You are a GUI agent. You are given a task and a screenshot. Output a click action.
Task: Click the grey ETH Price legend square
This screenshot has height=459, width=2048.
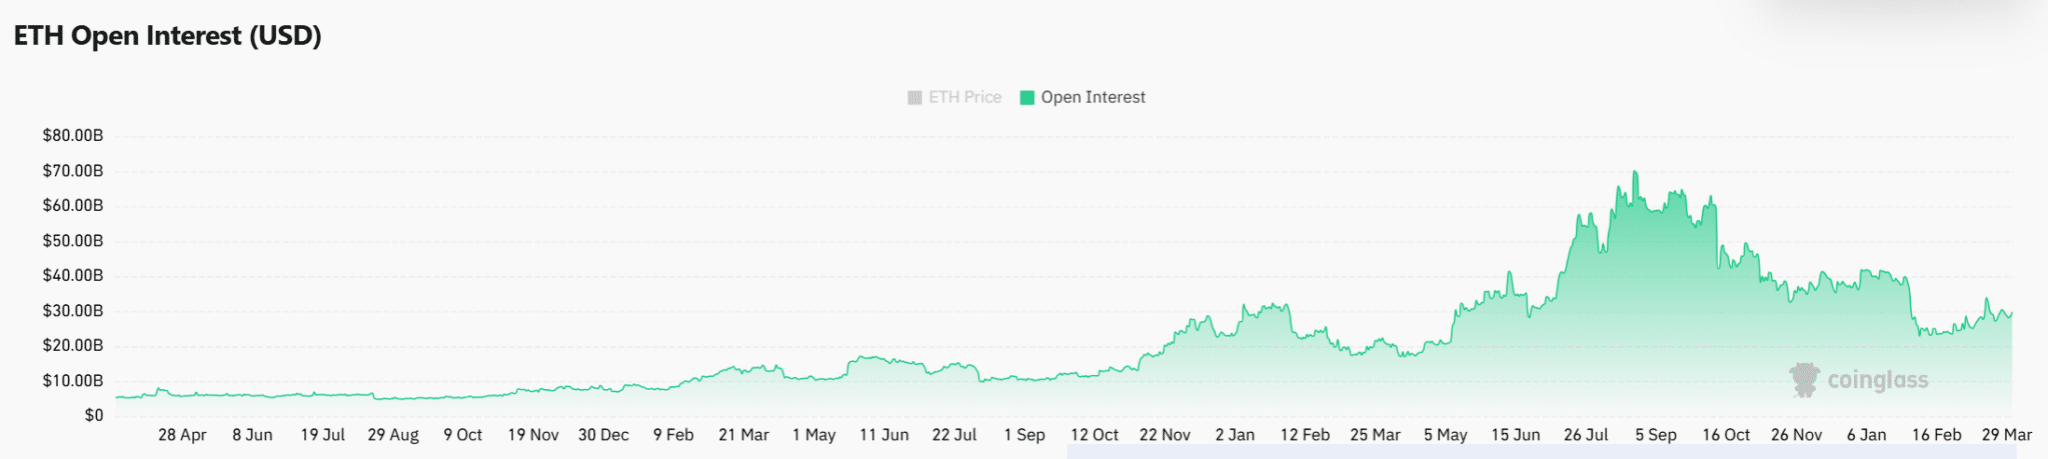(914, 97)
